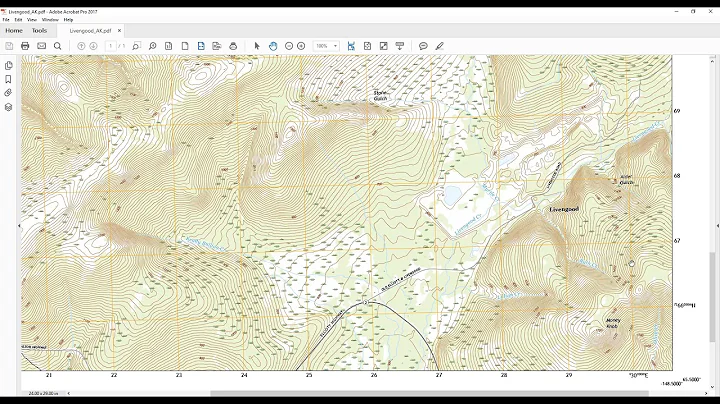Viewport: 720px width, 404px height.
Task: Click the actual size page icon
Action: [169, 46]
